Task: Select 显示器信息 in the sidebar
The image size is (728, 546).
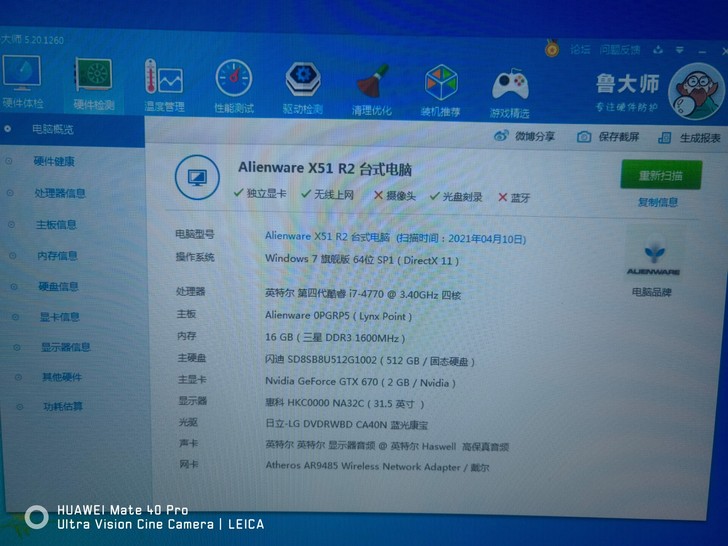Action: click(x=65, y=347)
